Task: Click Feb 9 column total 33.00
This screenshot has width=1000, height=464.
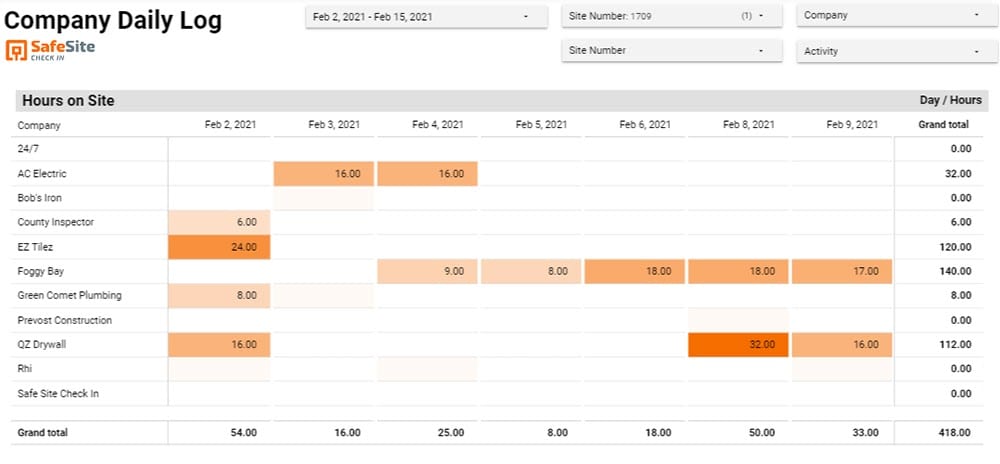Action: (865, 433)
